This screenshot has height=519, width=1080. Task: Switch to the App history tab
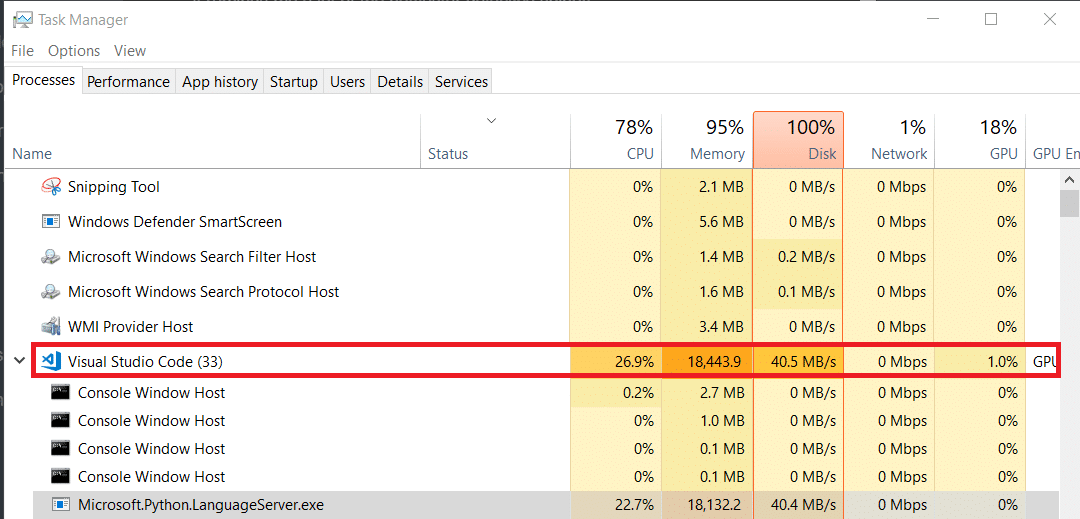[220, 82]
